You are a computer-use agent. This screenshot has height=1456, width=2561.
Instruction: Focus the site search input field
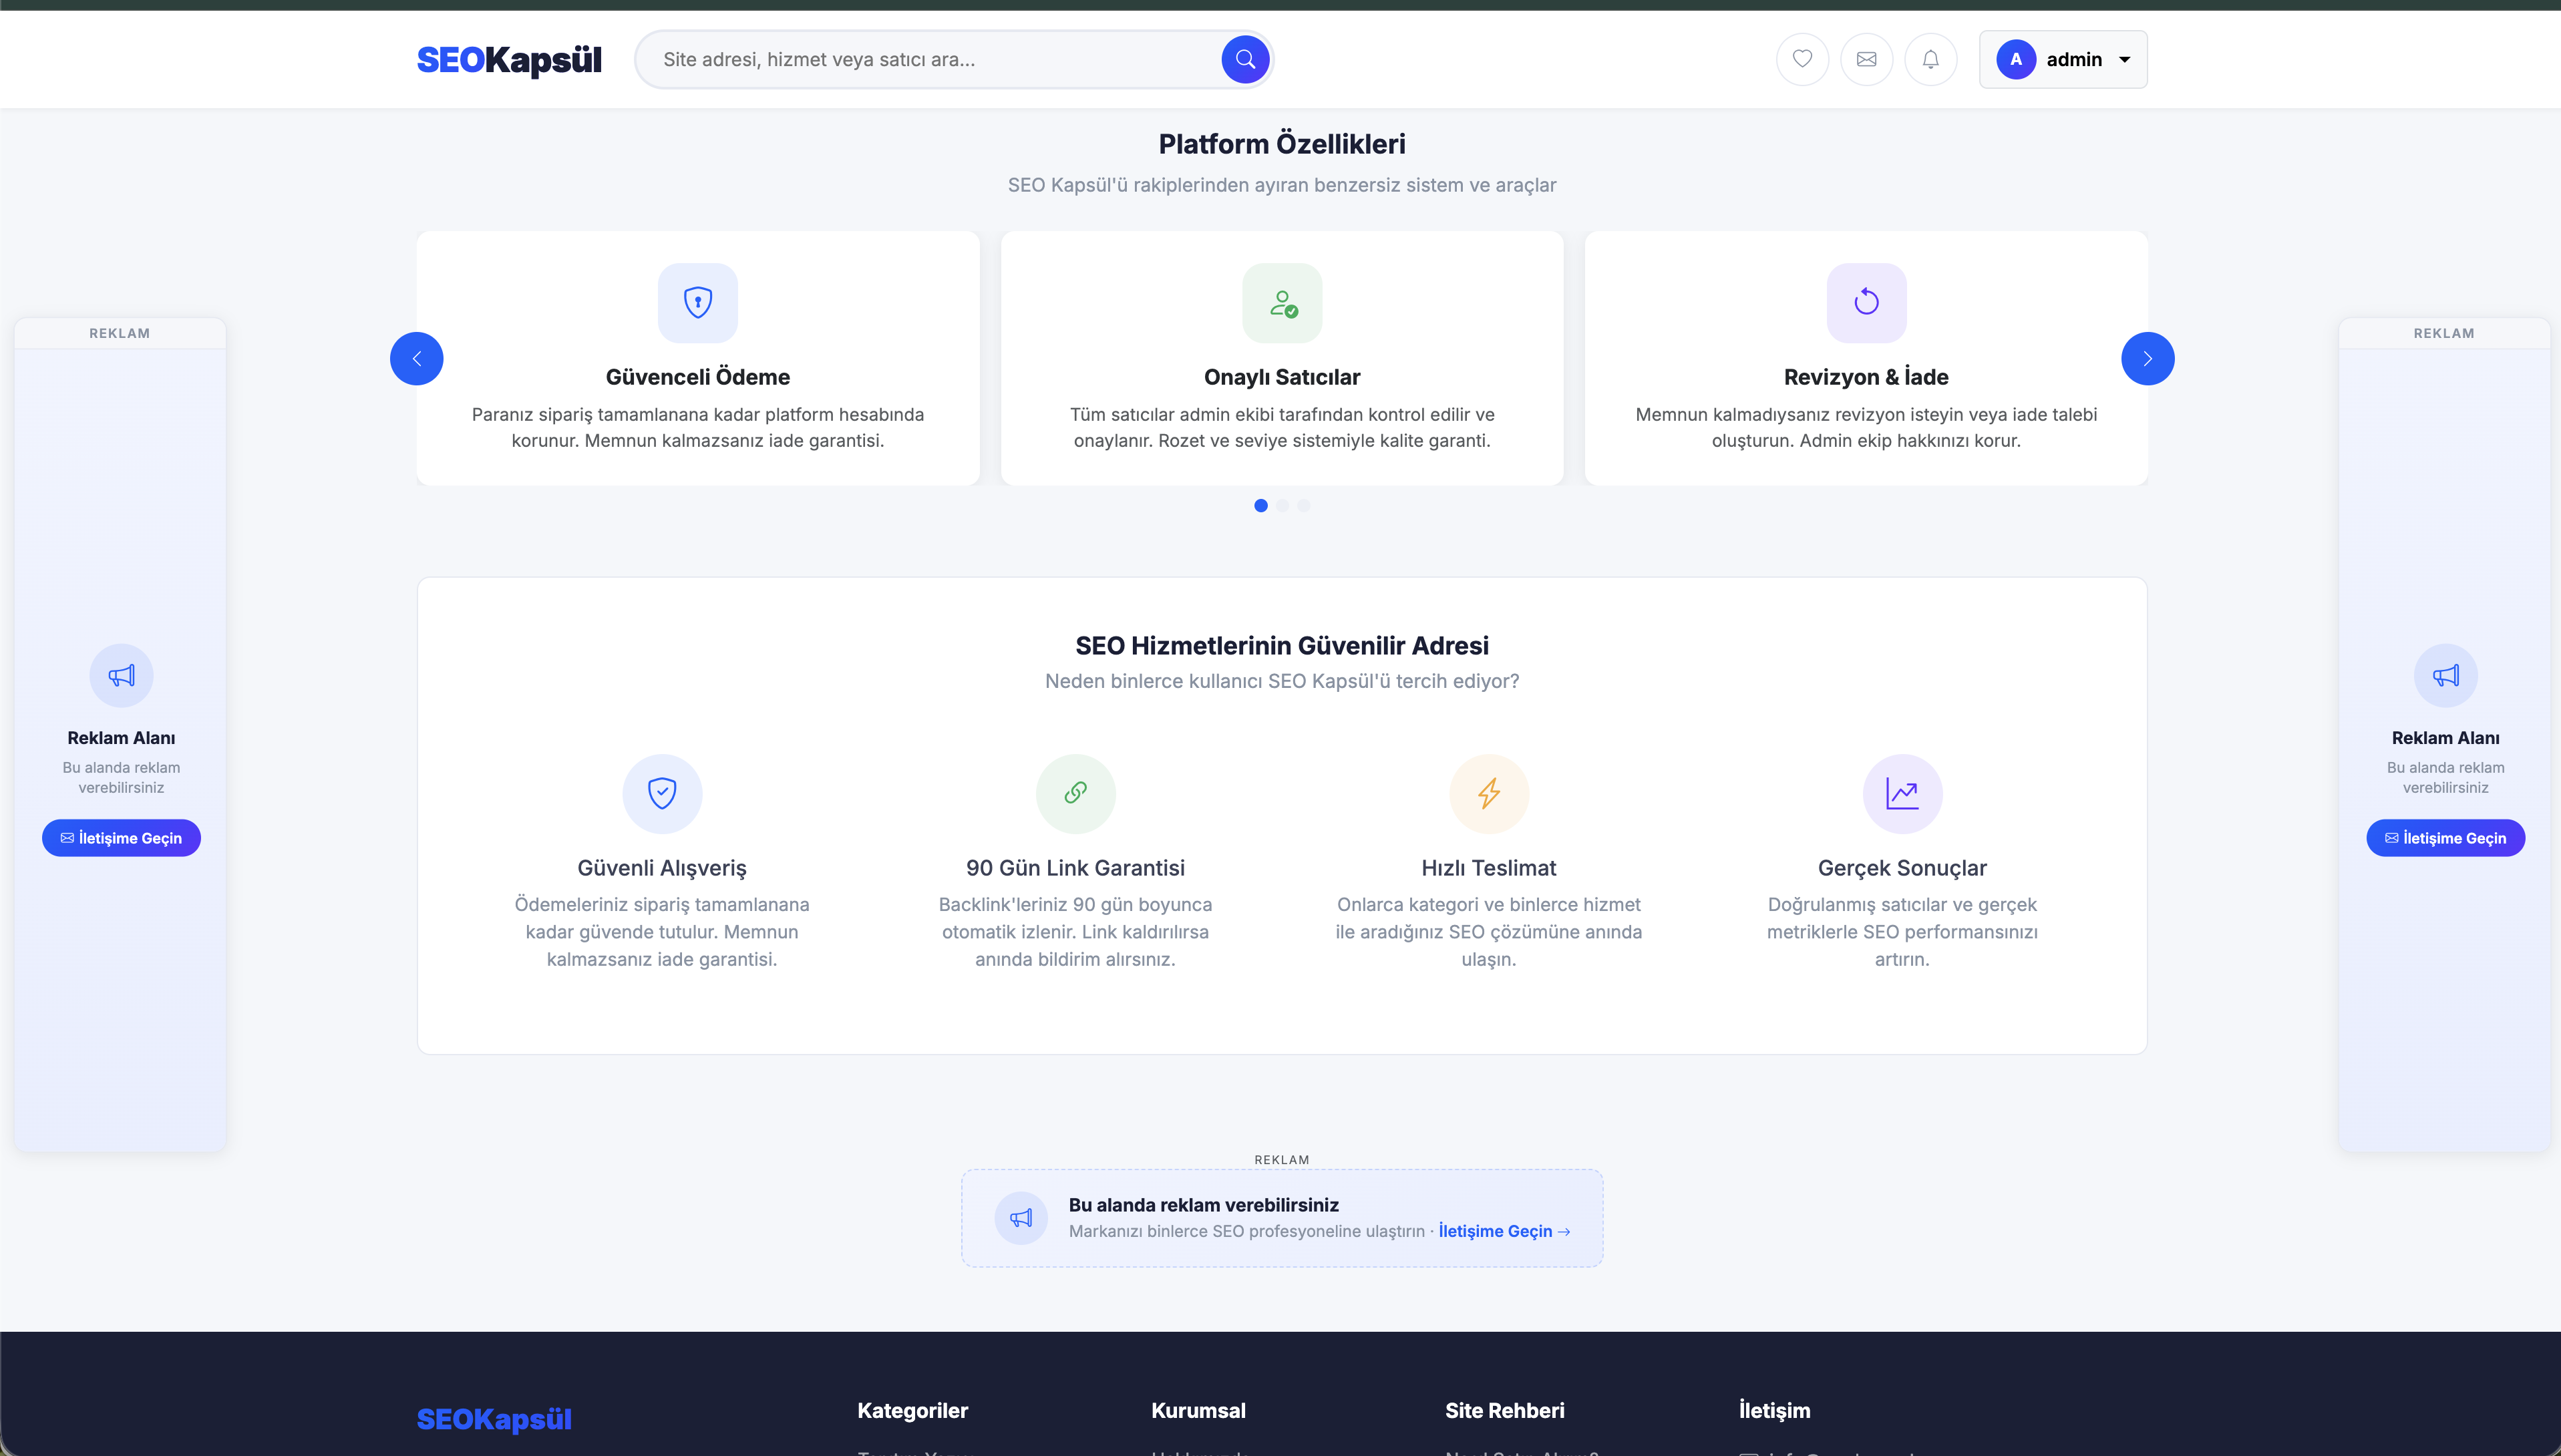tap(930, 59)
